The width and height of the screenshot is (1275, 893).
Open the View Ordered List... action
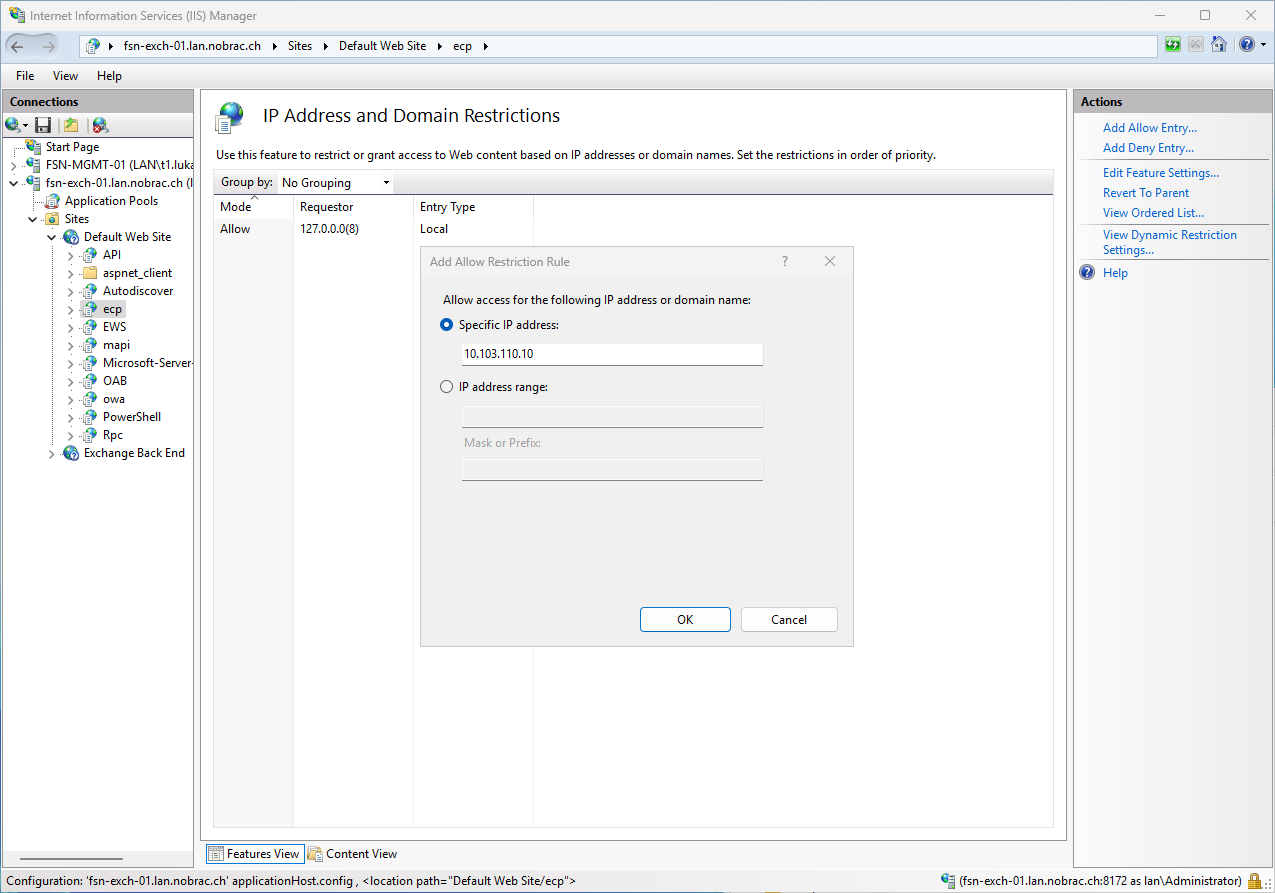point(1153,213)
